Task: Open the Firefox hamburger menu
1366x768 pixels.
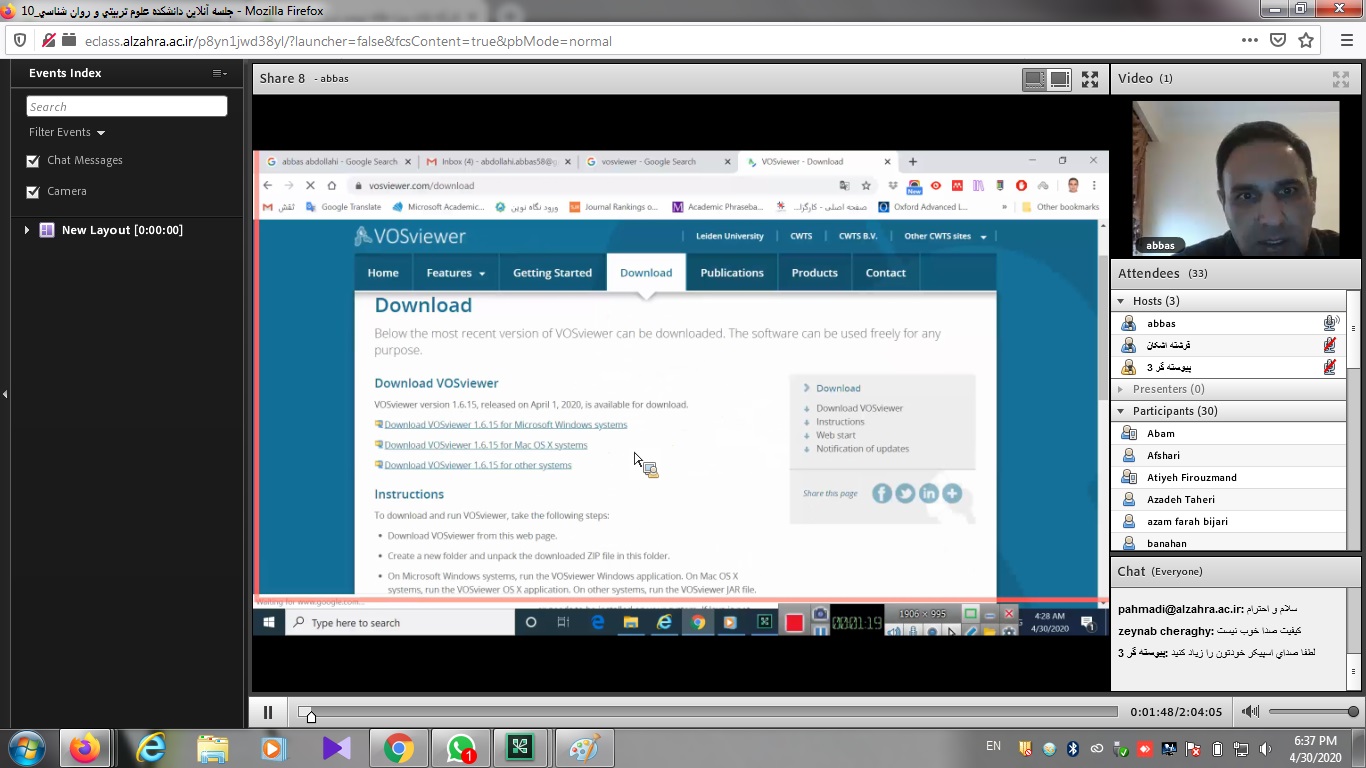Action: [1346, 41]
